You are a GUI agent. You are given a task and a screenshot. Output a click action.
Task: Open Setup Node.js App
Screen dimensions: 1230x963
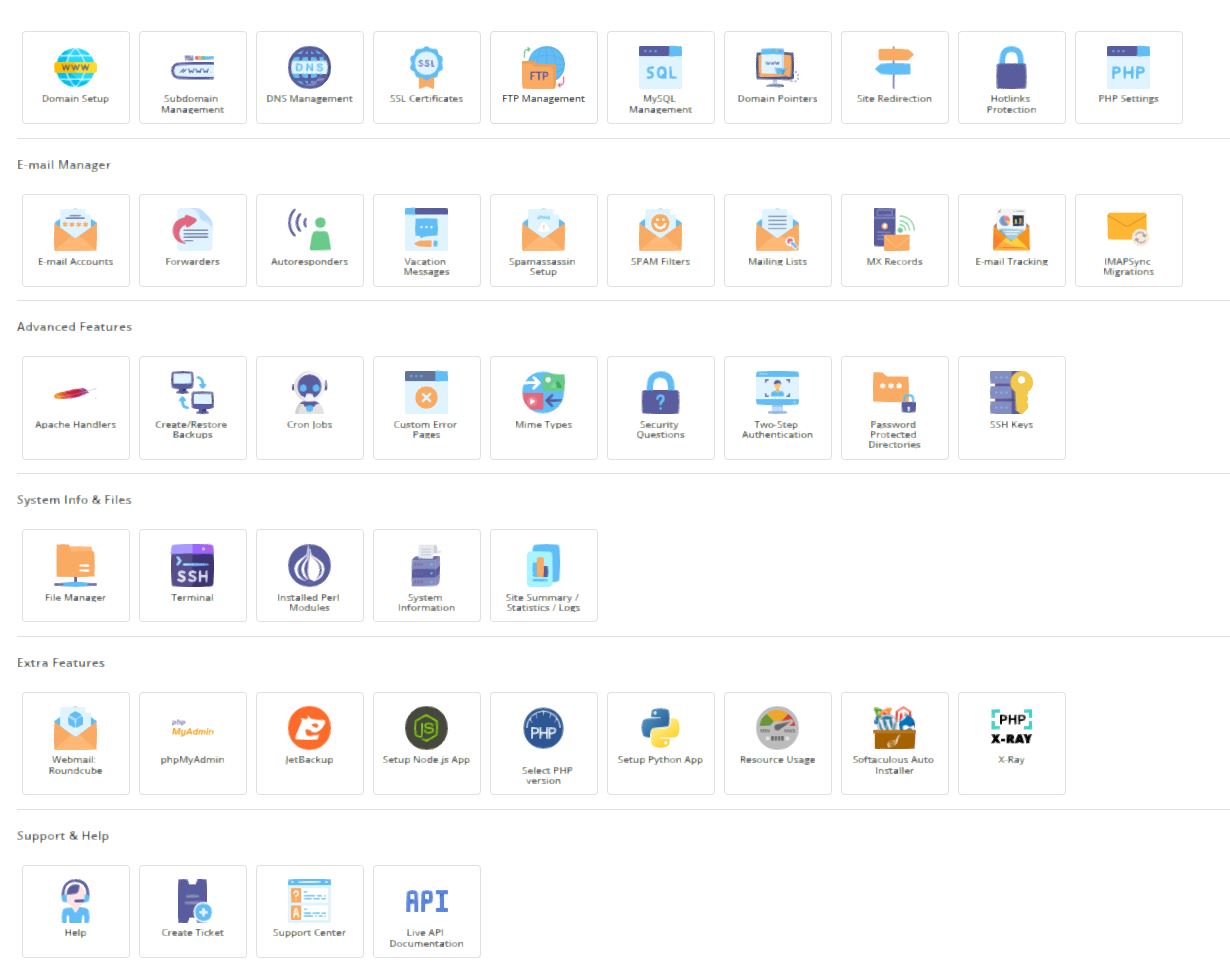point(427,743)
